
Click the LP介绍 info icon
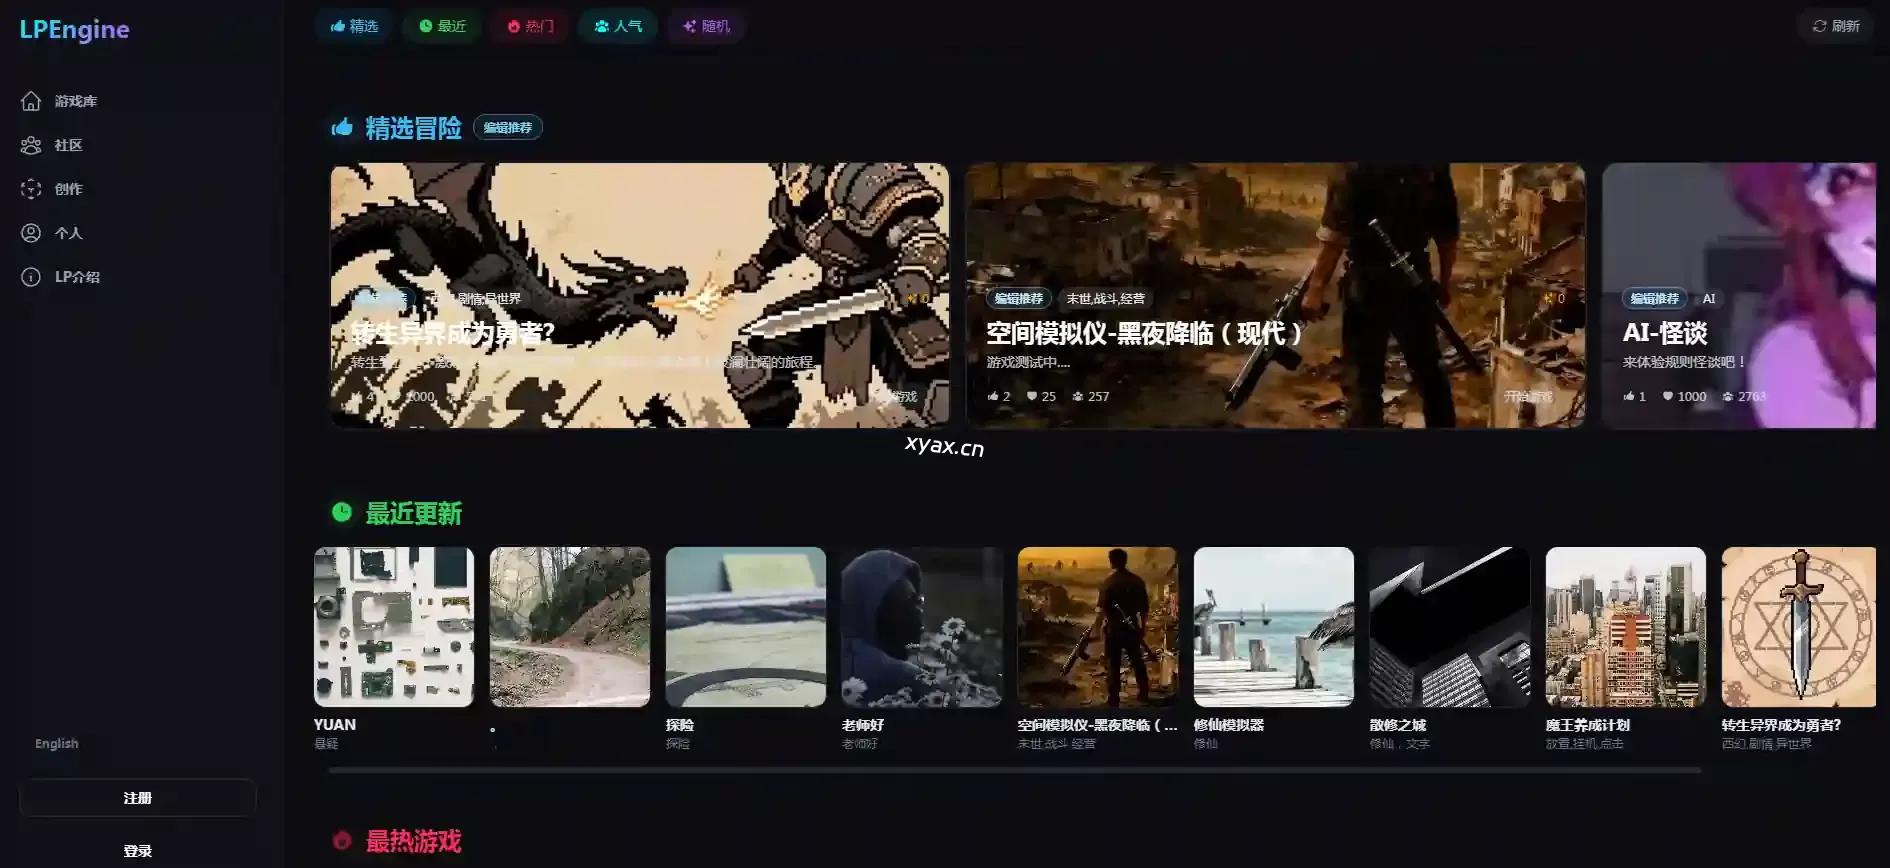coord(31,277)
